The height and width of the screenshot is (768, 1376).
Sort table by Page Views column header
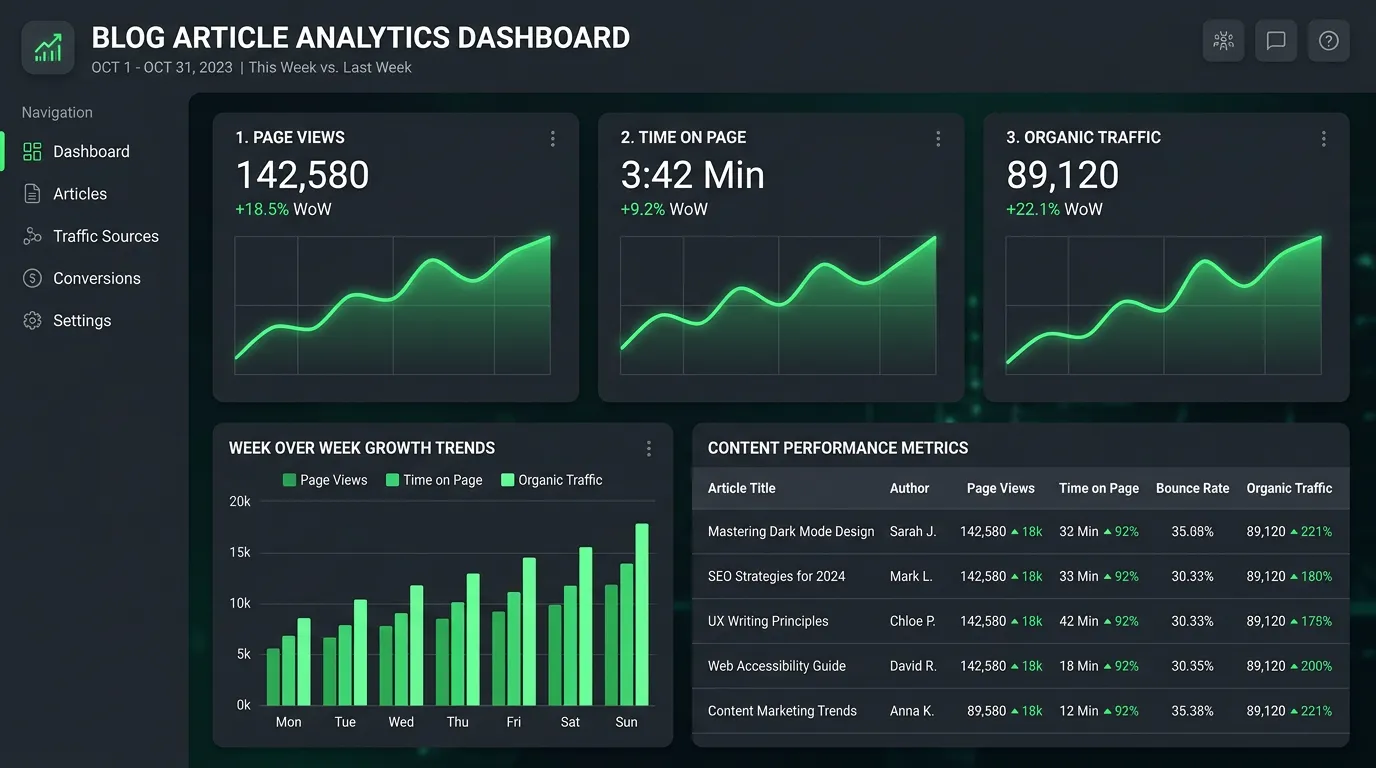tap(1001, 488)
